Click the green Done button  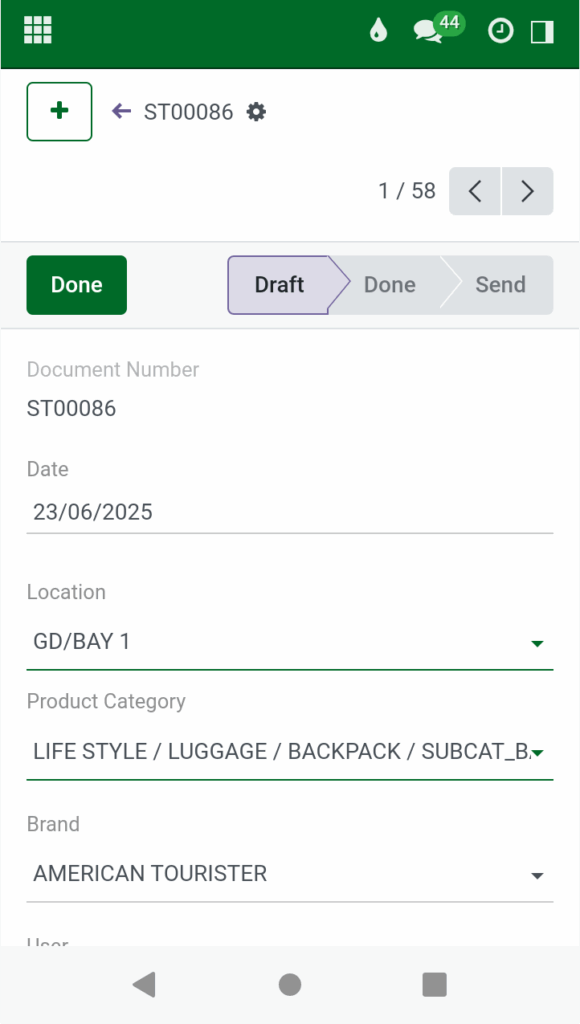coord(76,284)
